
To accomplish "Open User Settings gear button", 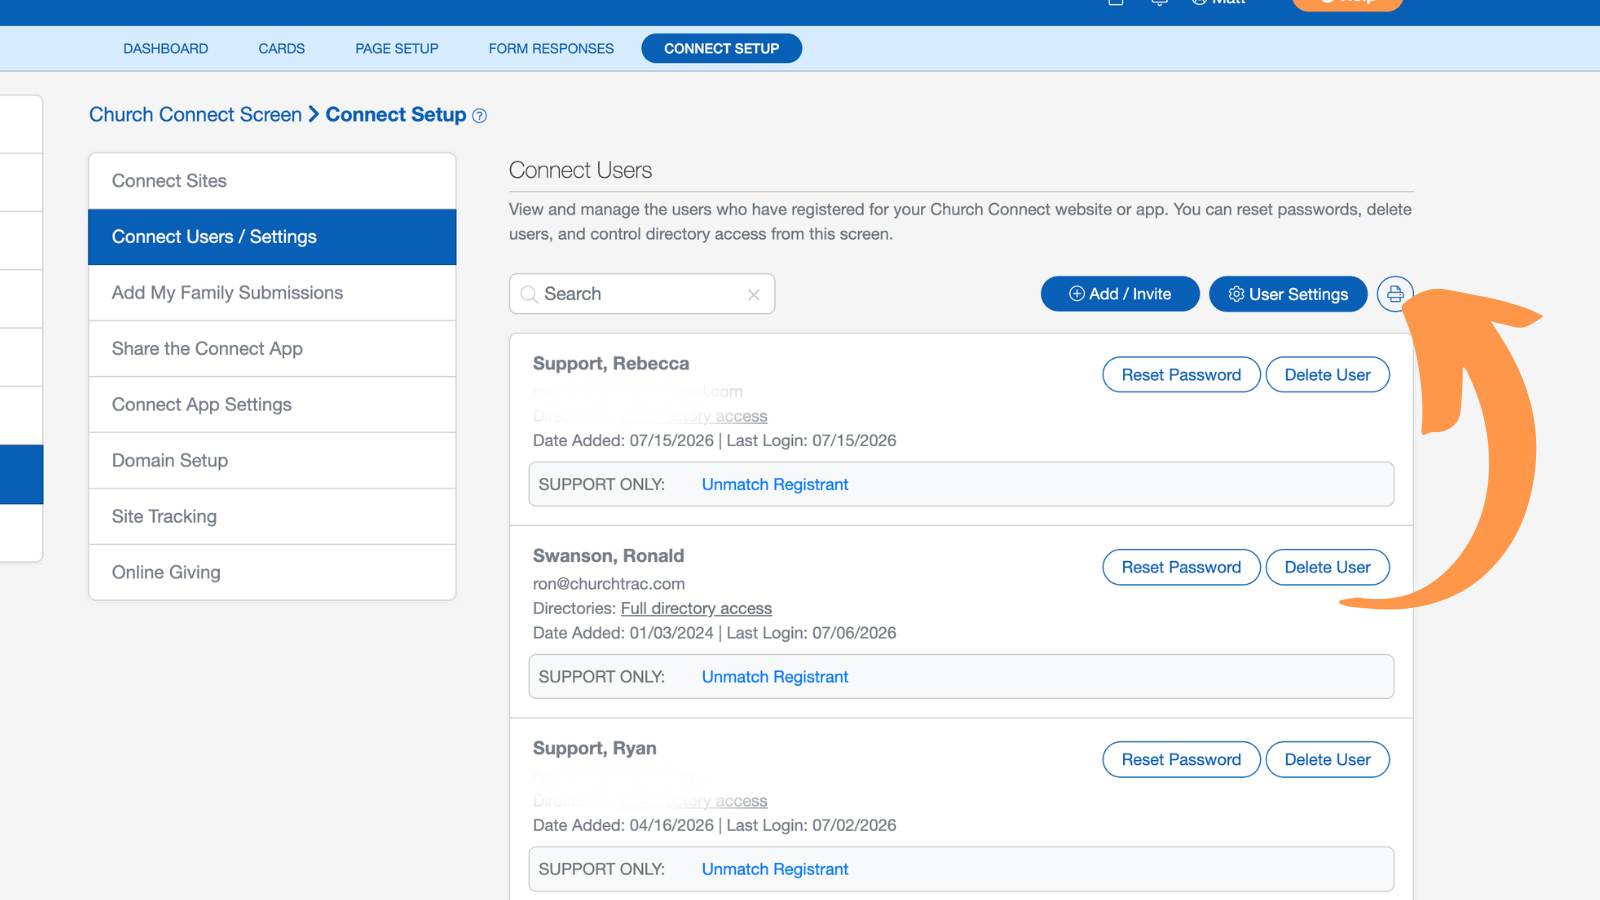I will tap(1288, 294).
